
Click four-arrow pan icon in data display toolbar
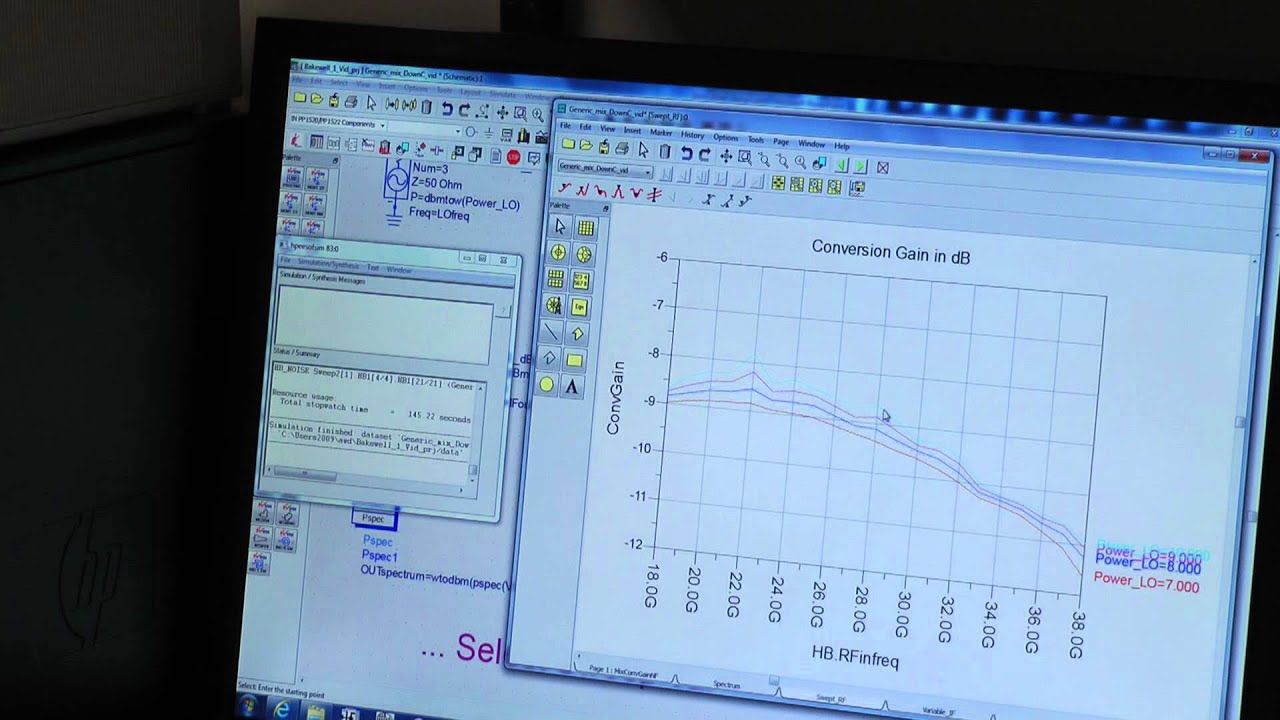click(726, 156)
